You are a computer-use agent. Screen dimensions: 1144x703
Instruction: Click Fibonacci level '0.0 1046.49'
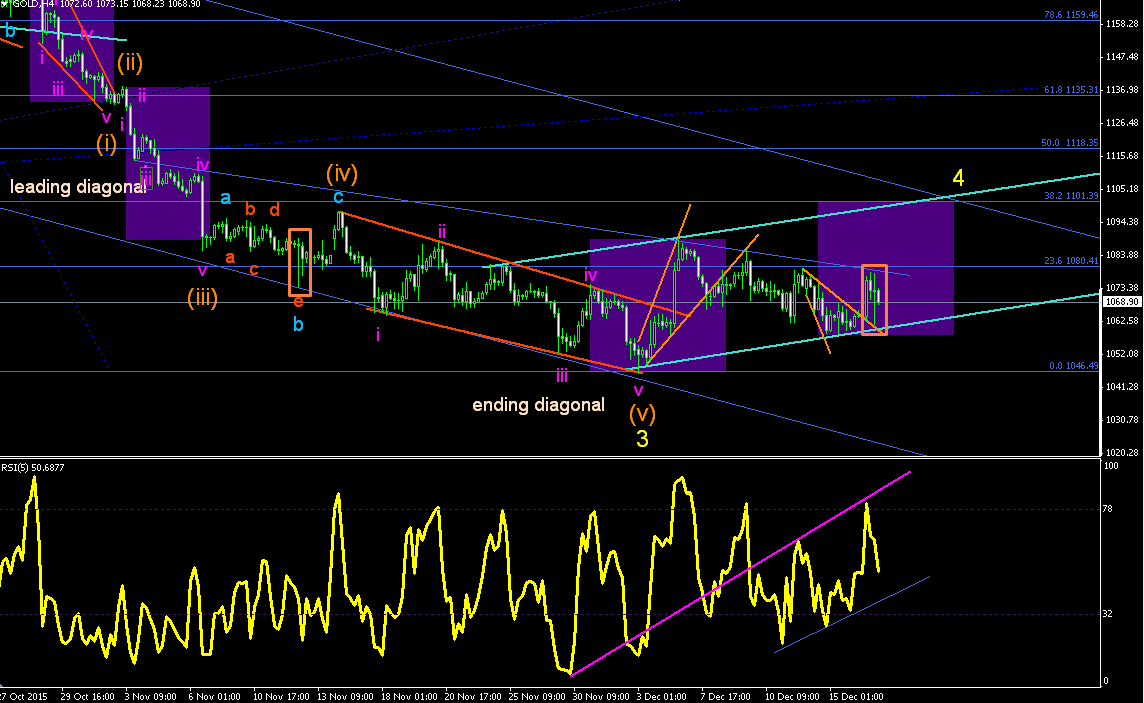click(x=1073, y=366)
